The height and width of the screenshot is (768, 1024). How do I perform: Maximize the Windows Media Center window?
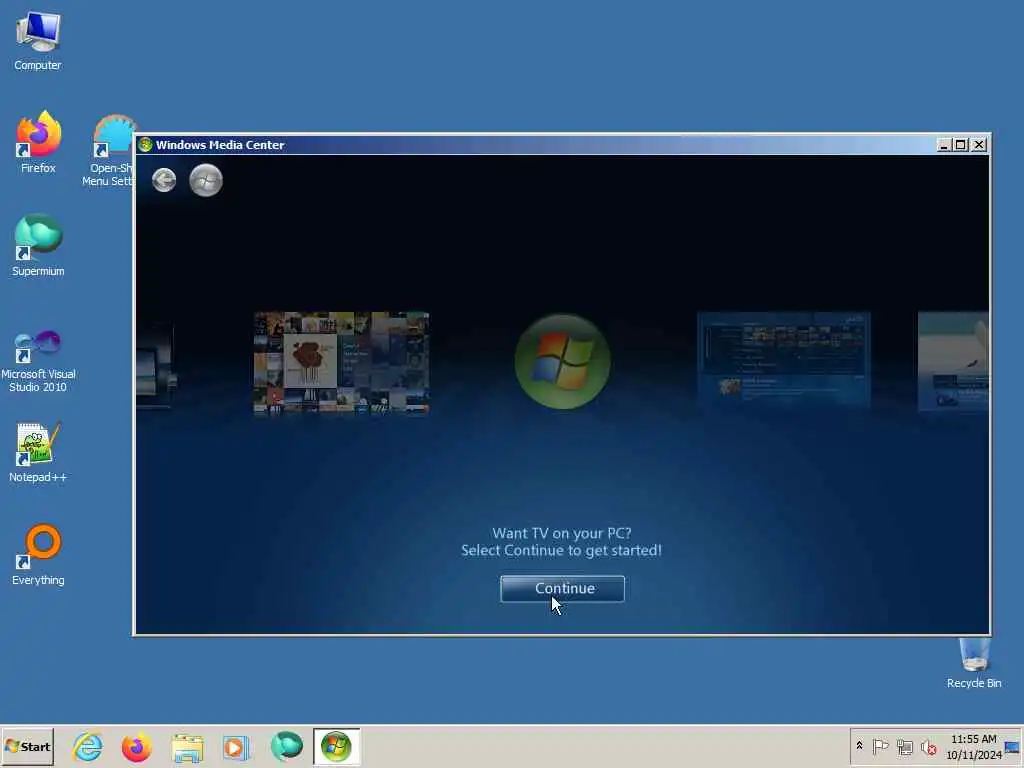pos(961,145)
